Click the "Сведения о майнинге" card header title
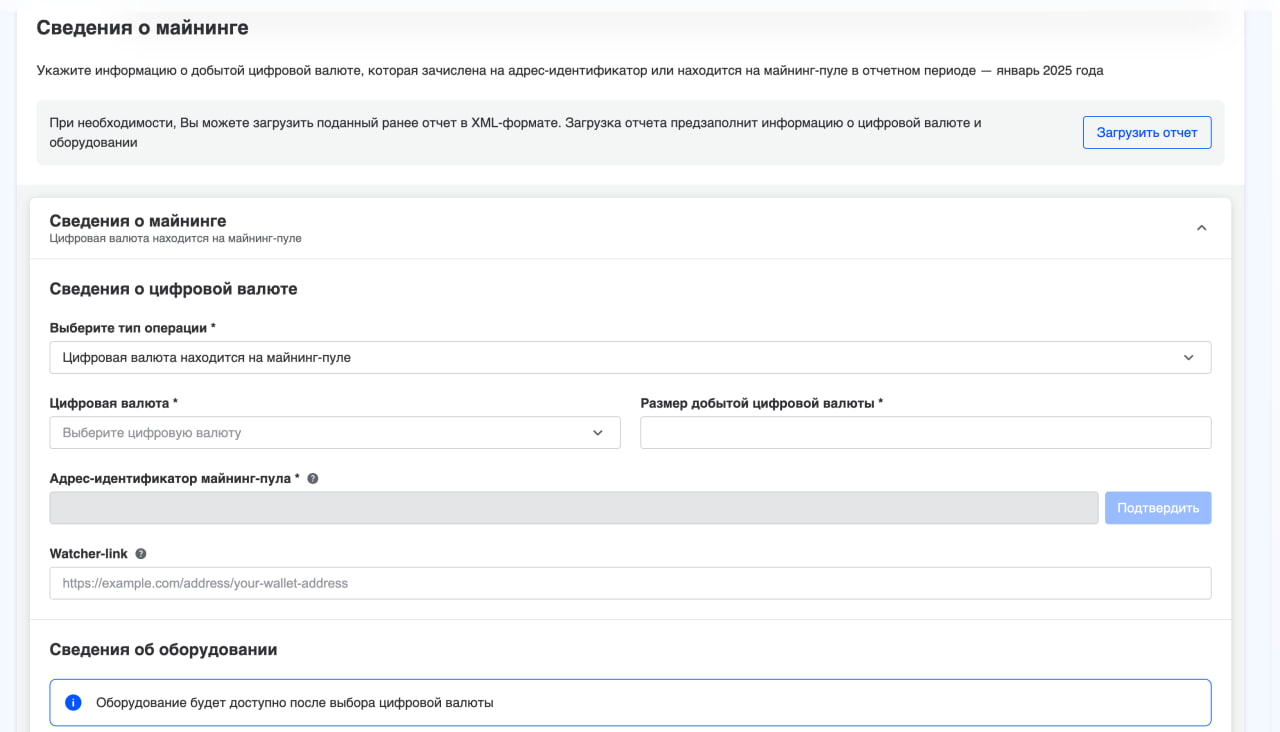The image size is (1280, 732). point(138,221)
